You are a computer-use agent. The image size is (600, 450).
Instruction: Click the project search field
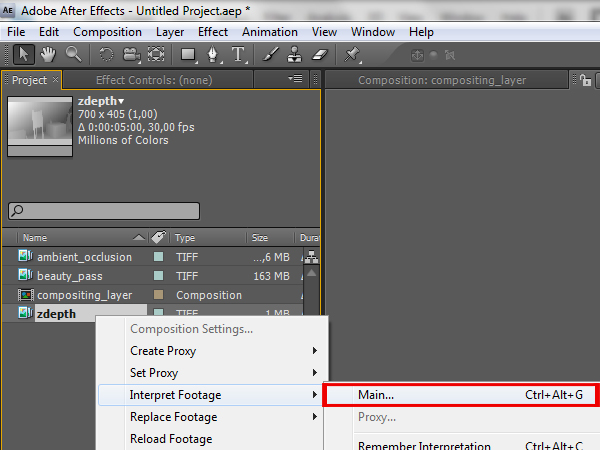pyautogui.click(x=104, y=211)
